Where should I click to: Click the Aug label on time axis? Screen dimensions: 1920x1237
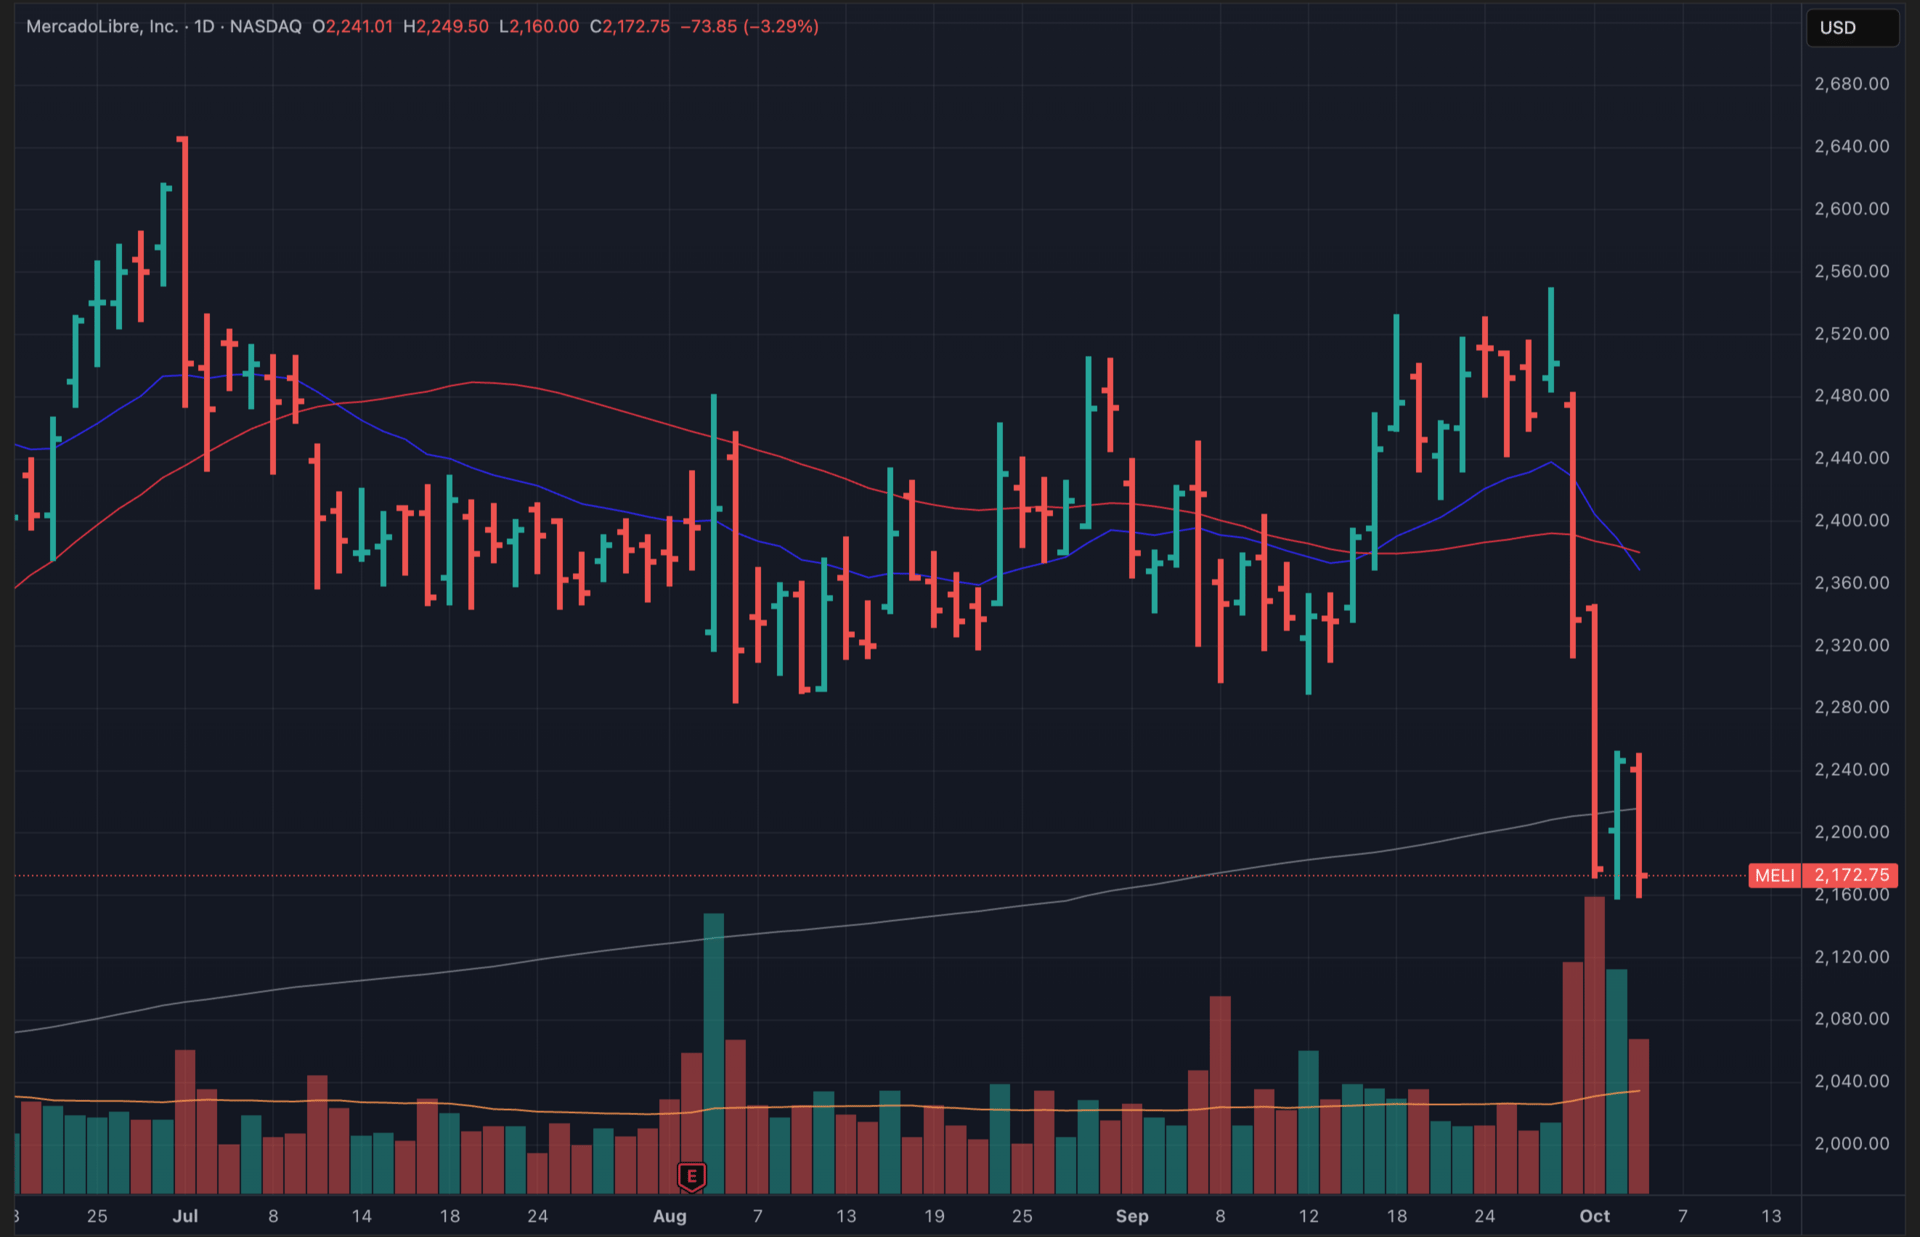[669, 1216]
